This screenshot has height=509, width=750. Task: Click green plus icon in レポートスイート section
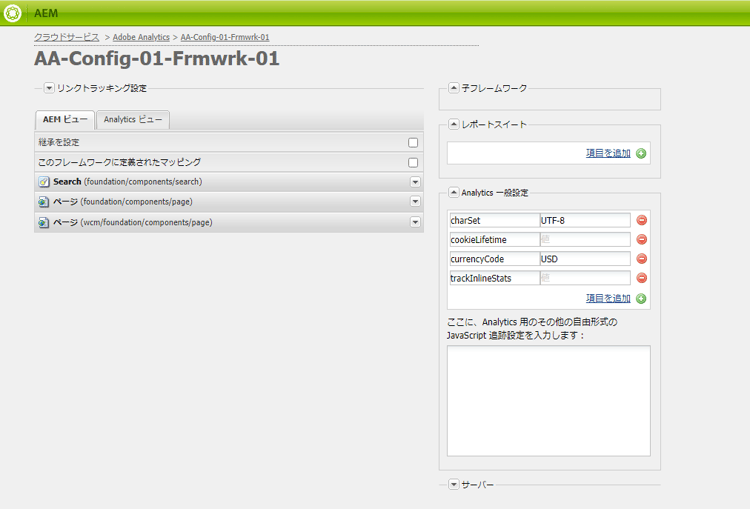point(641,154)
